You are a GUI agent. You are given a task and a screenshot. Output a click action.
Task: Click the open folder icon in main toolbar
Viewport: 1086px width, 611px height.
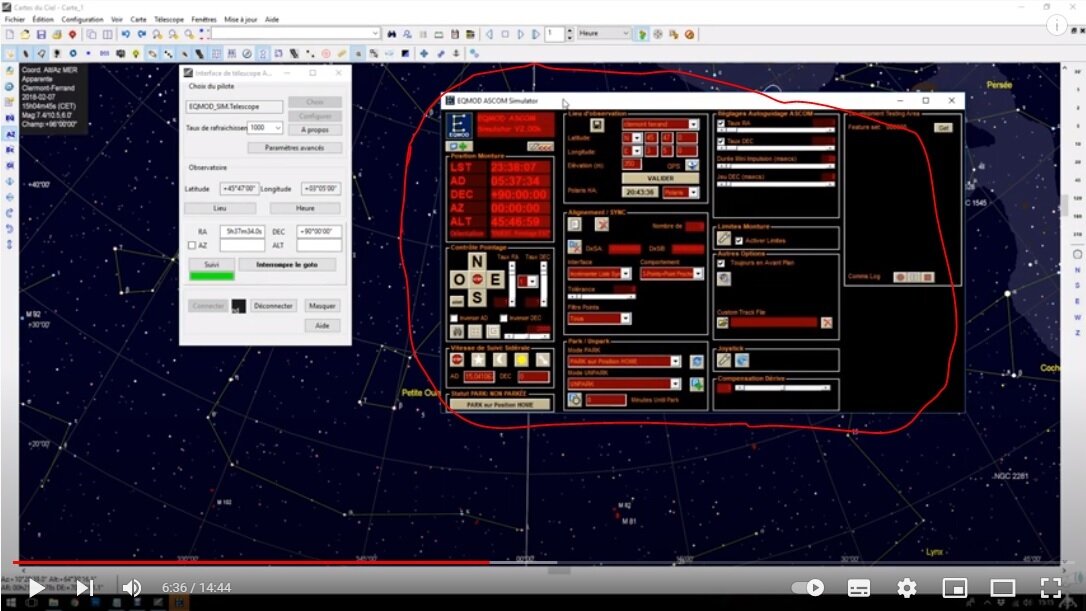click(25, 34)
